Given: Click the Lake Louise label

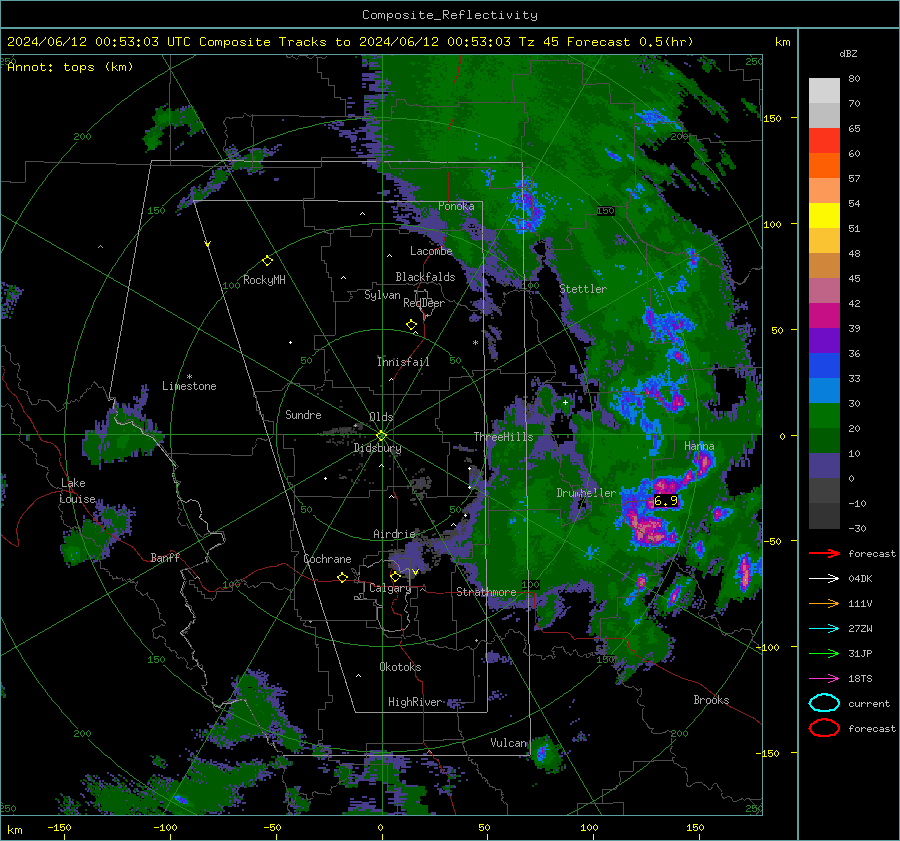Looking at the screenshot, I should coord(77,491).
